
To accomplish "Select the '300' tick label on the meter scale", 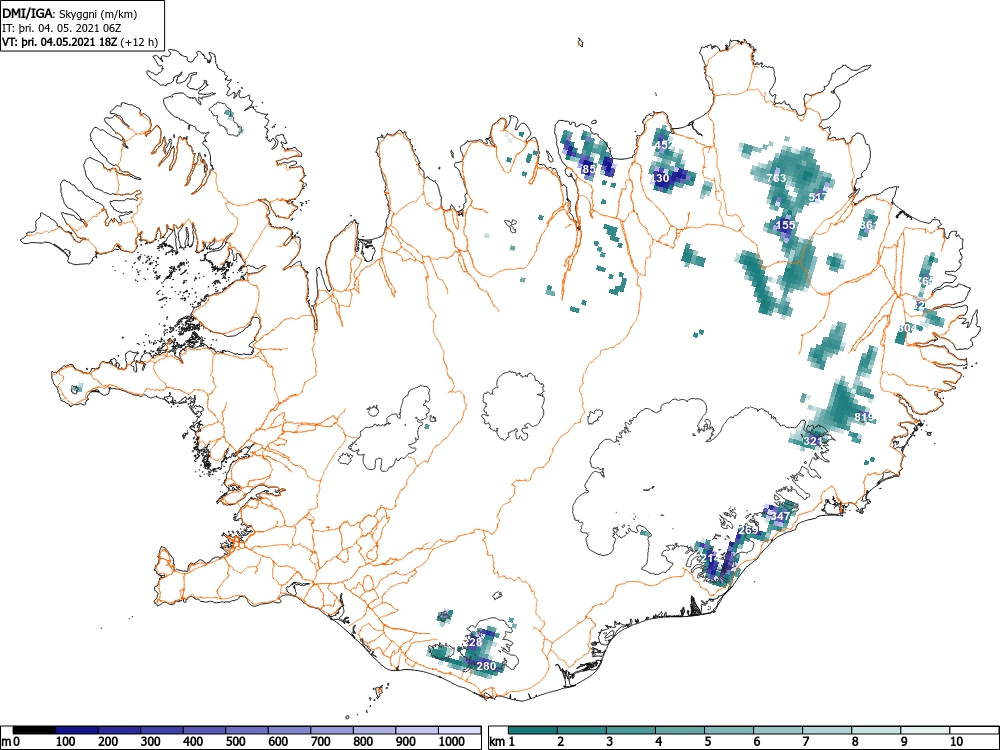I will [x=151, y=742].
